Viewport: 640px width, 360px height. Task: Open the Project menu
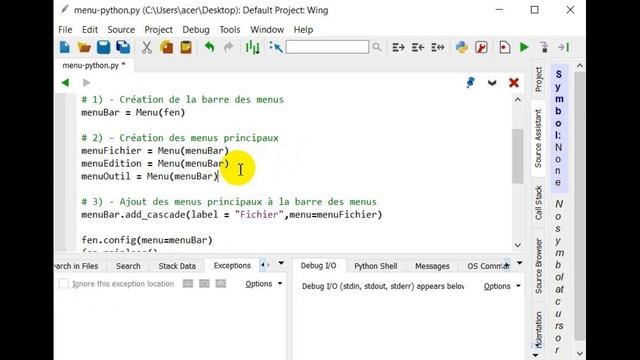coord(158,30)
